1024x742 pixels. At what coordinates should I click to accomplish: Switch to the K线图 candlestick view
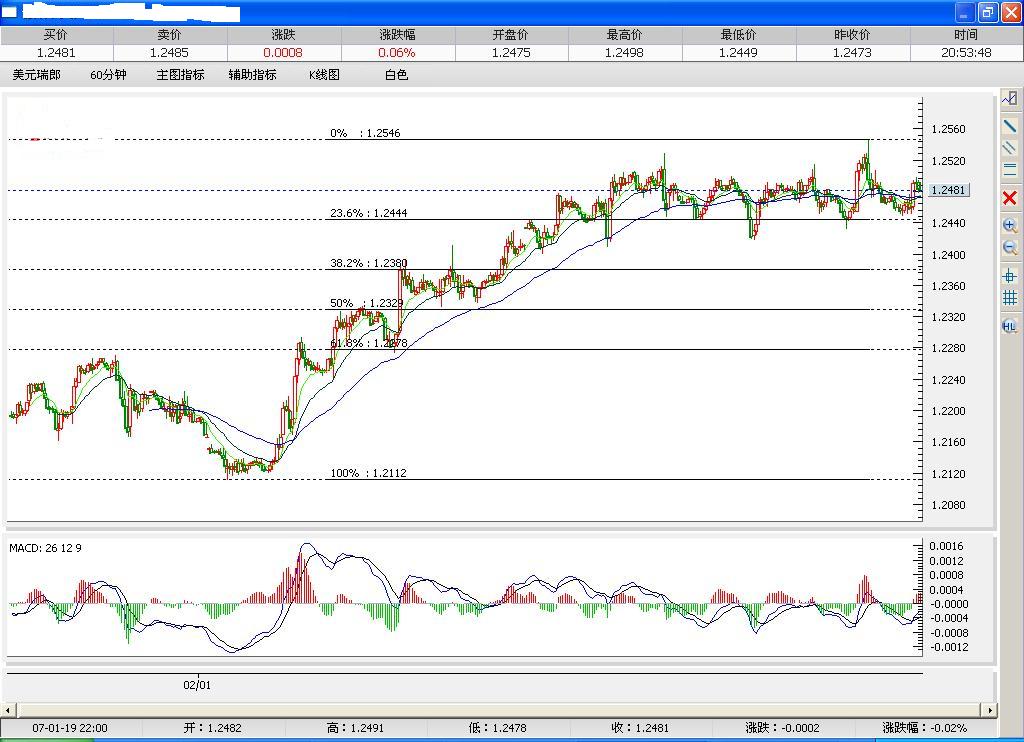(x=326, y=74)
